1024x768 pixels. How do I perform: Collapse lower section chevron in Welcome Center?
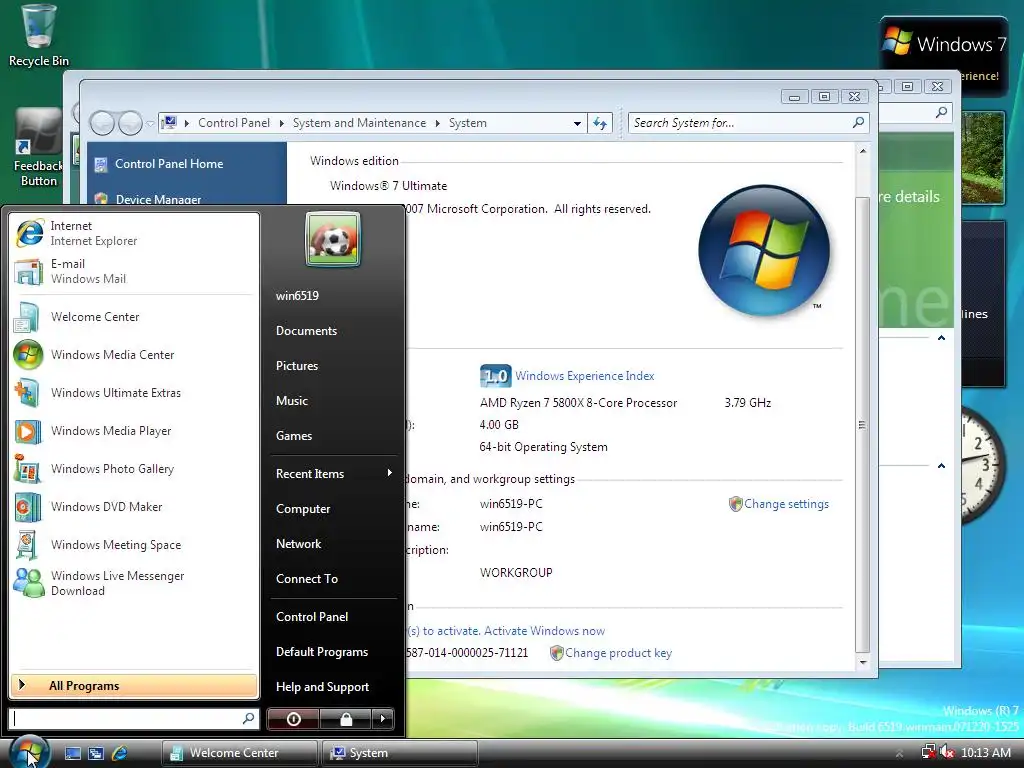click(941, 466)
